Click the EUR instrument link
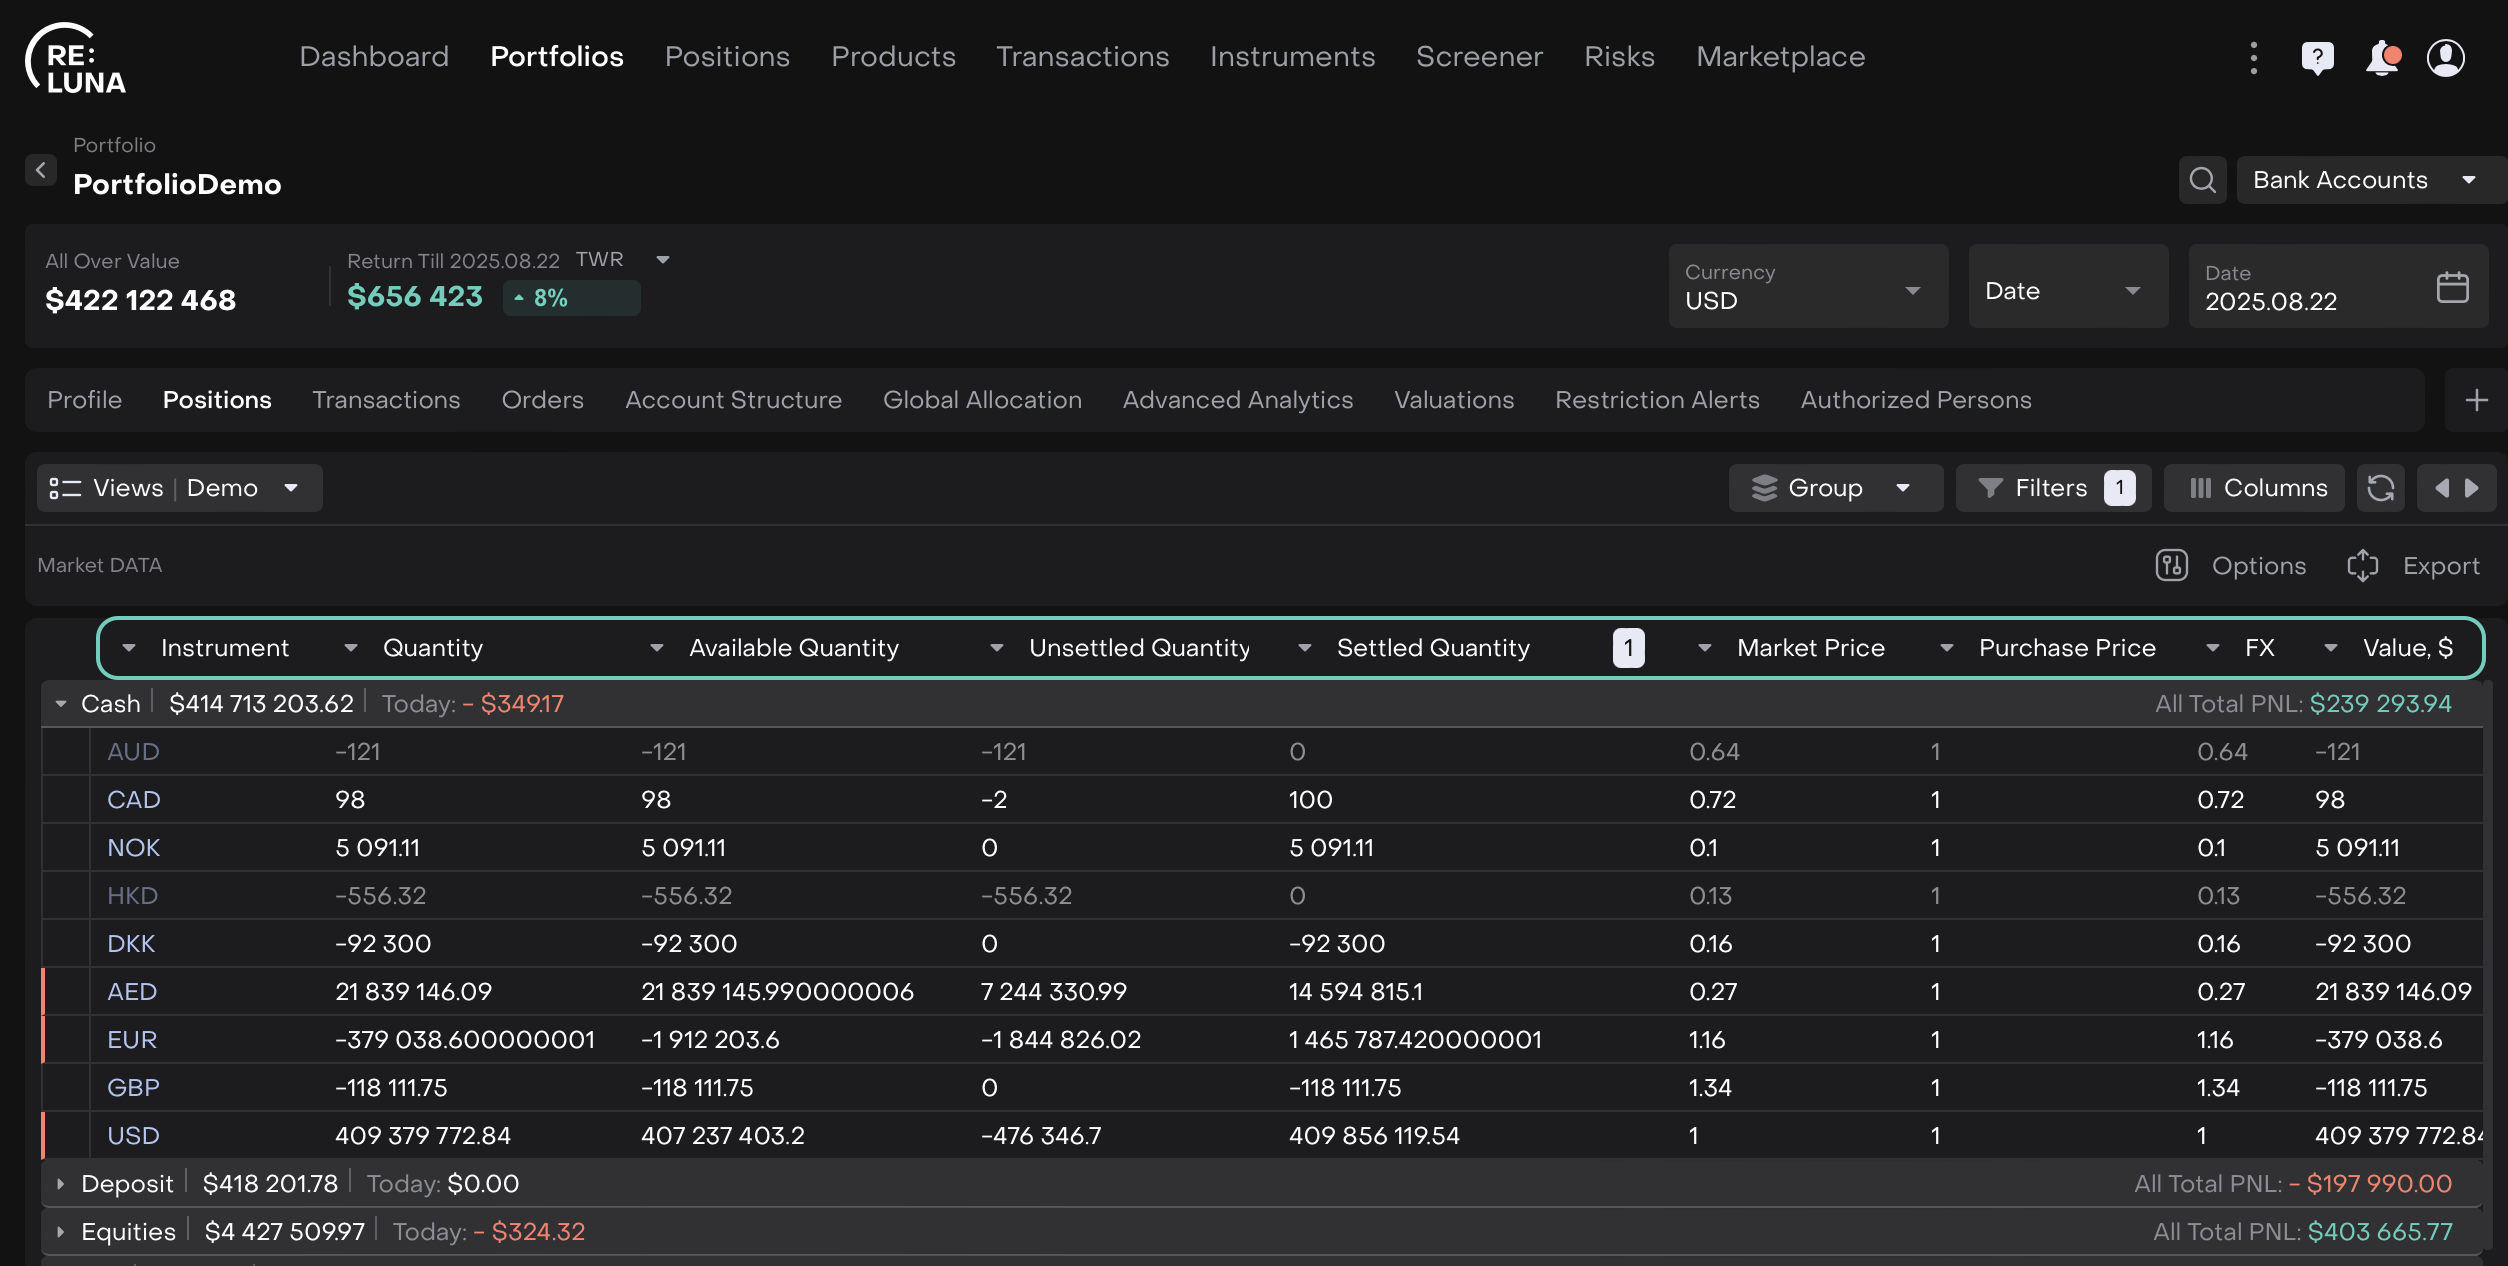Screen dimensions: 2508x1266 [132, 1040]
